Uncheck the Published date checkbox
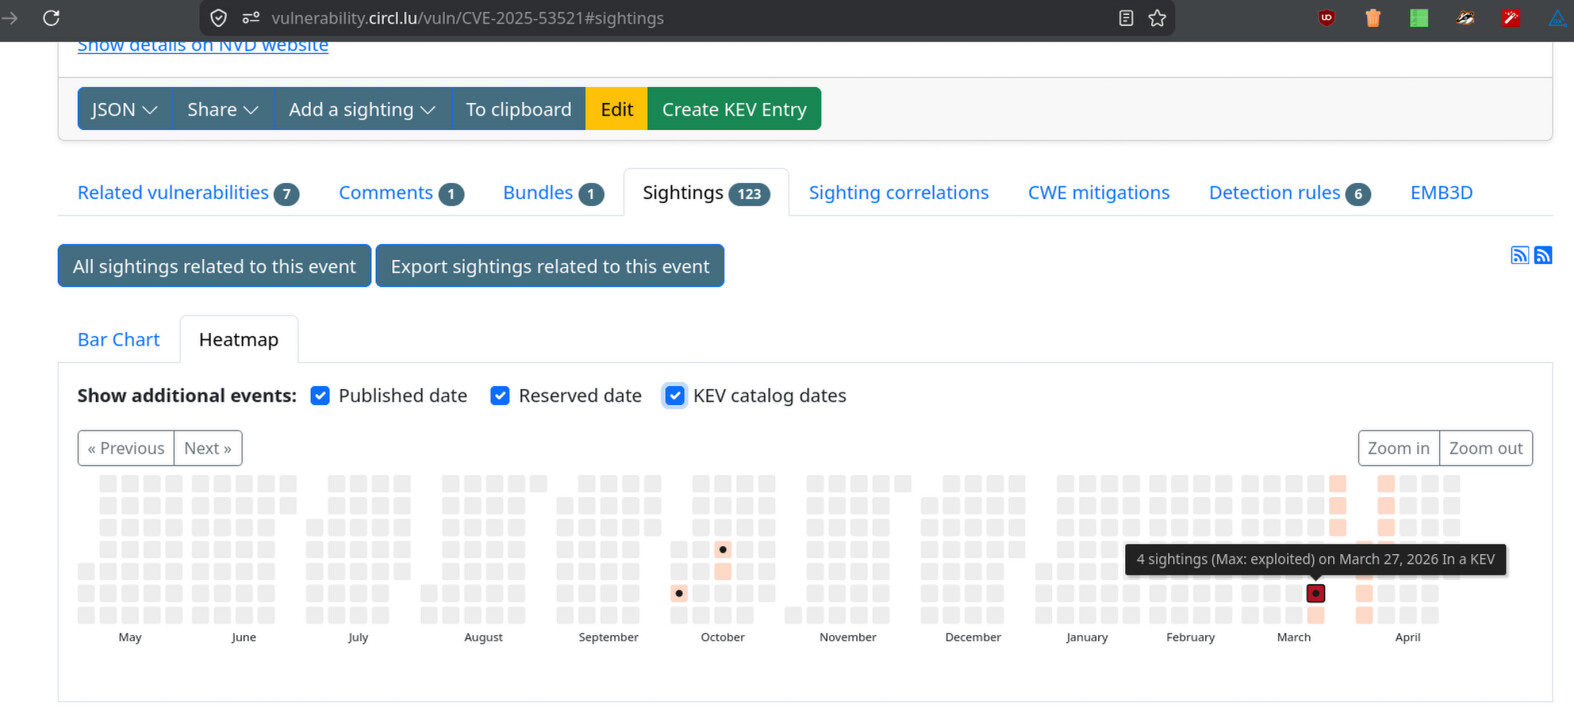 pyautogui.click(x=320, y=396)
